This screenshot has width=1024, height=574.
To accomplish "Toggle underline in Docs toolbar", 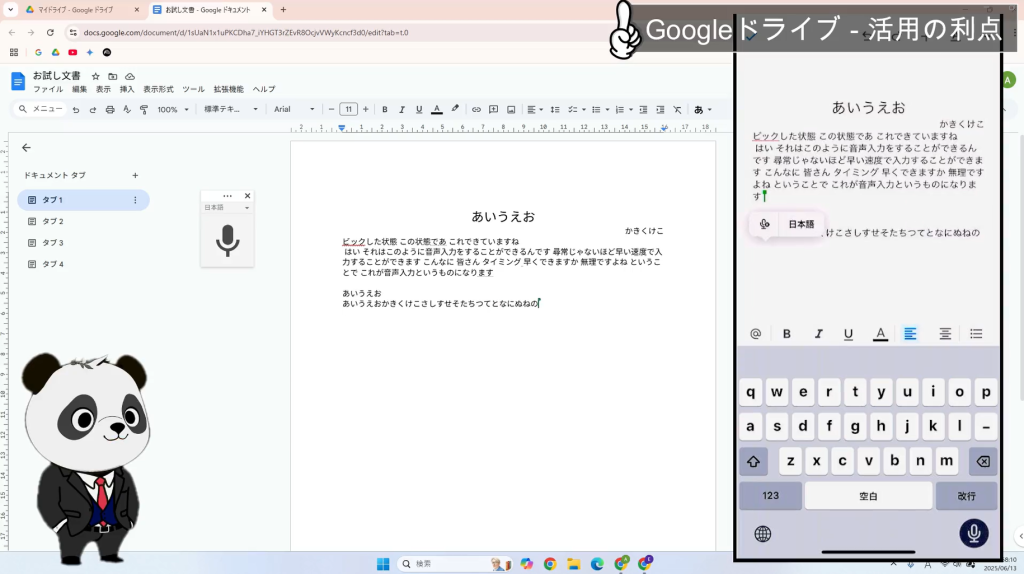I will coord(419,110).
